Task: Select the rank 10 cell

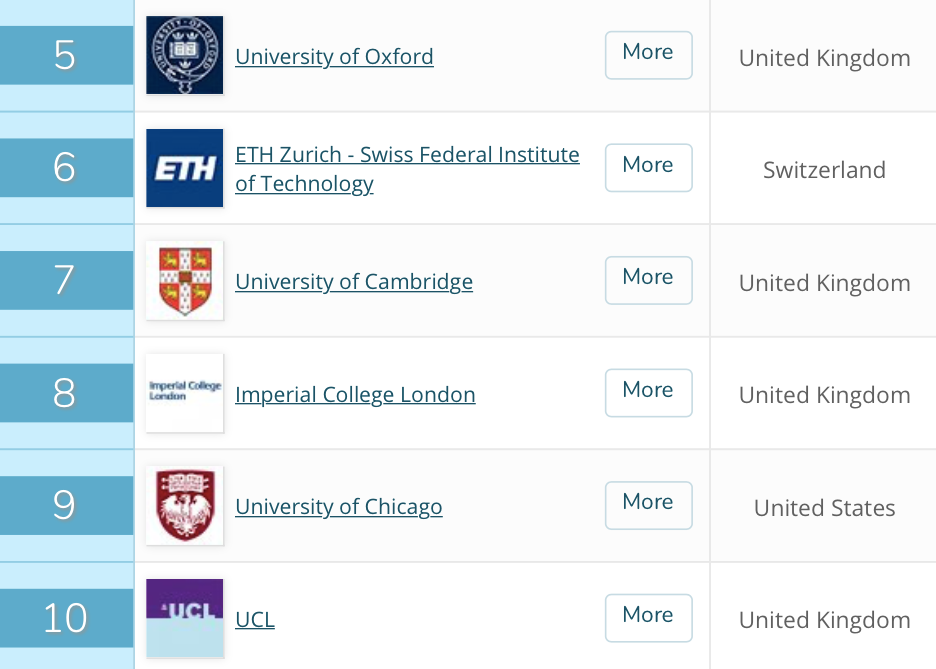Action: (65, 618)
